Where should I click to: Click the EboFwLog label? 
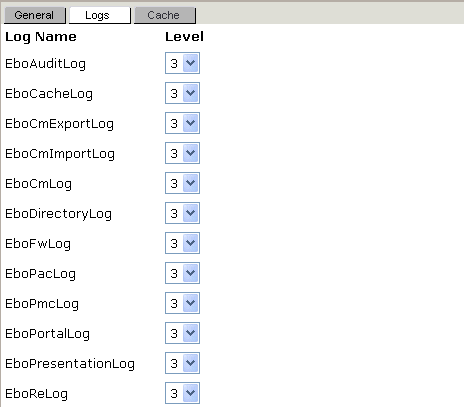(38, 244)
